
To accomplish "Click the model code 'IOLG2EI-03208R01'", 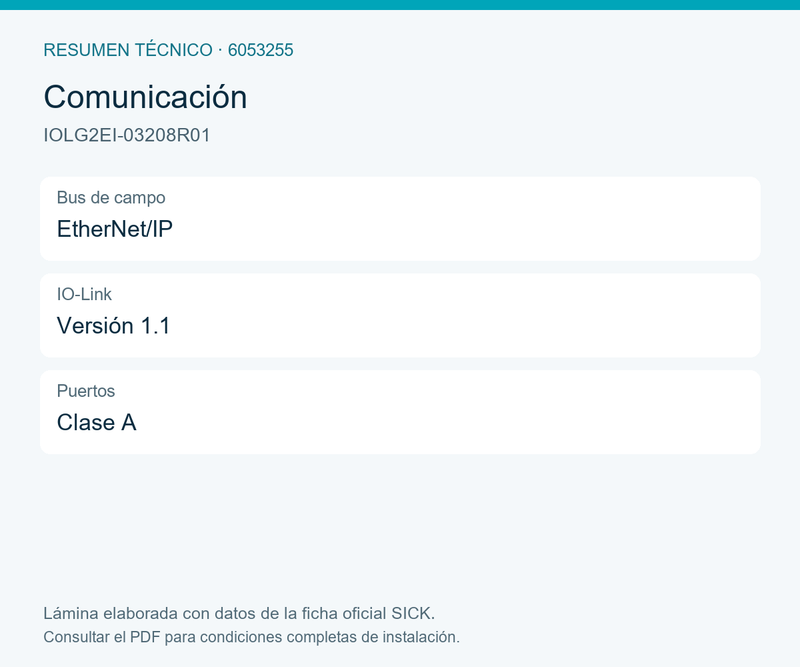I will 127,135.
